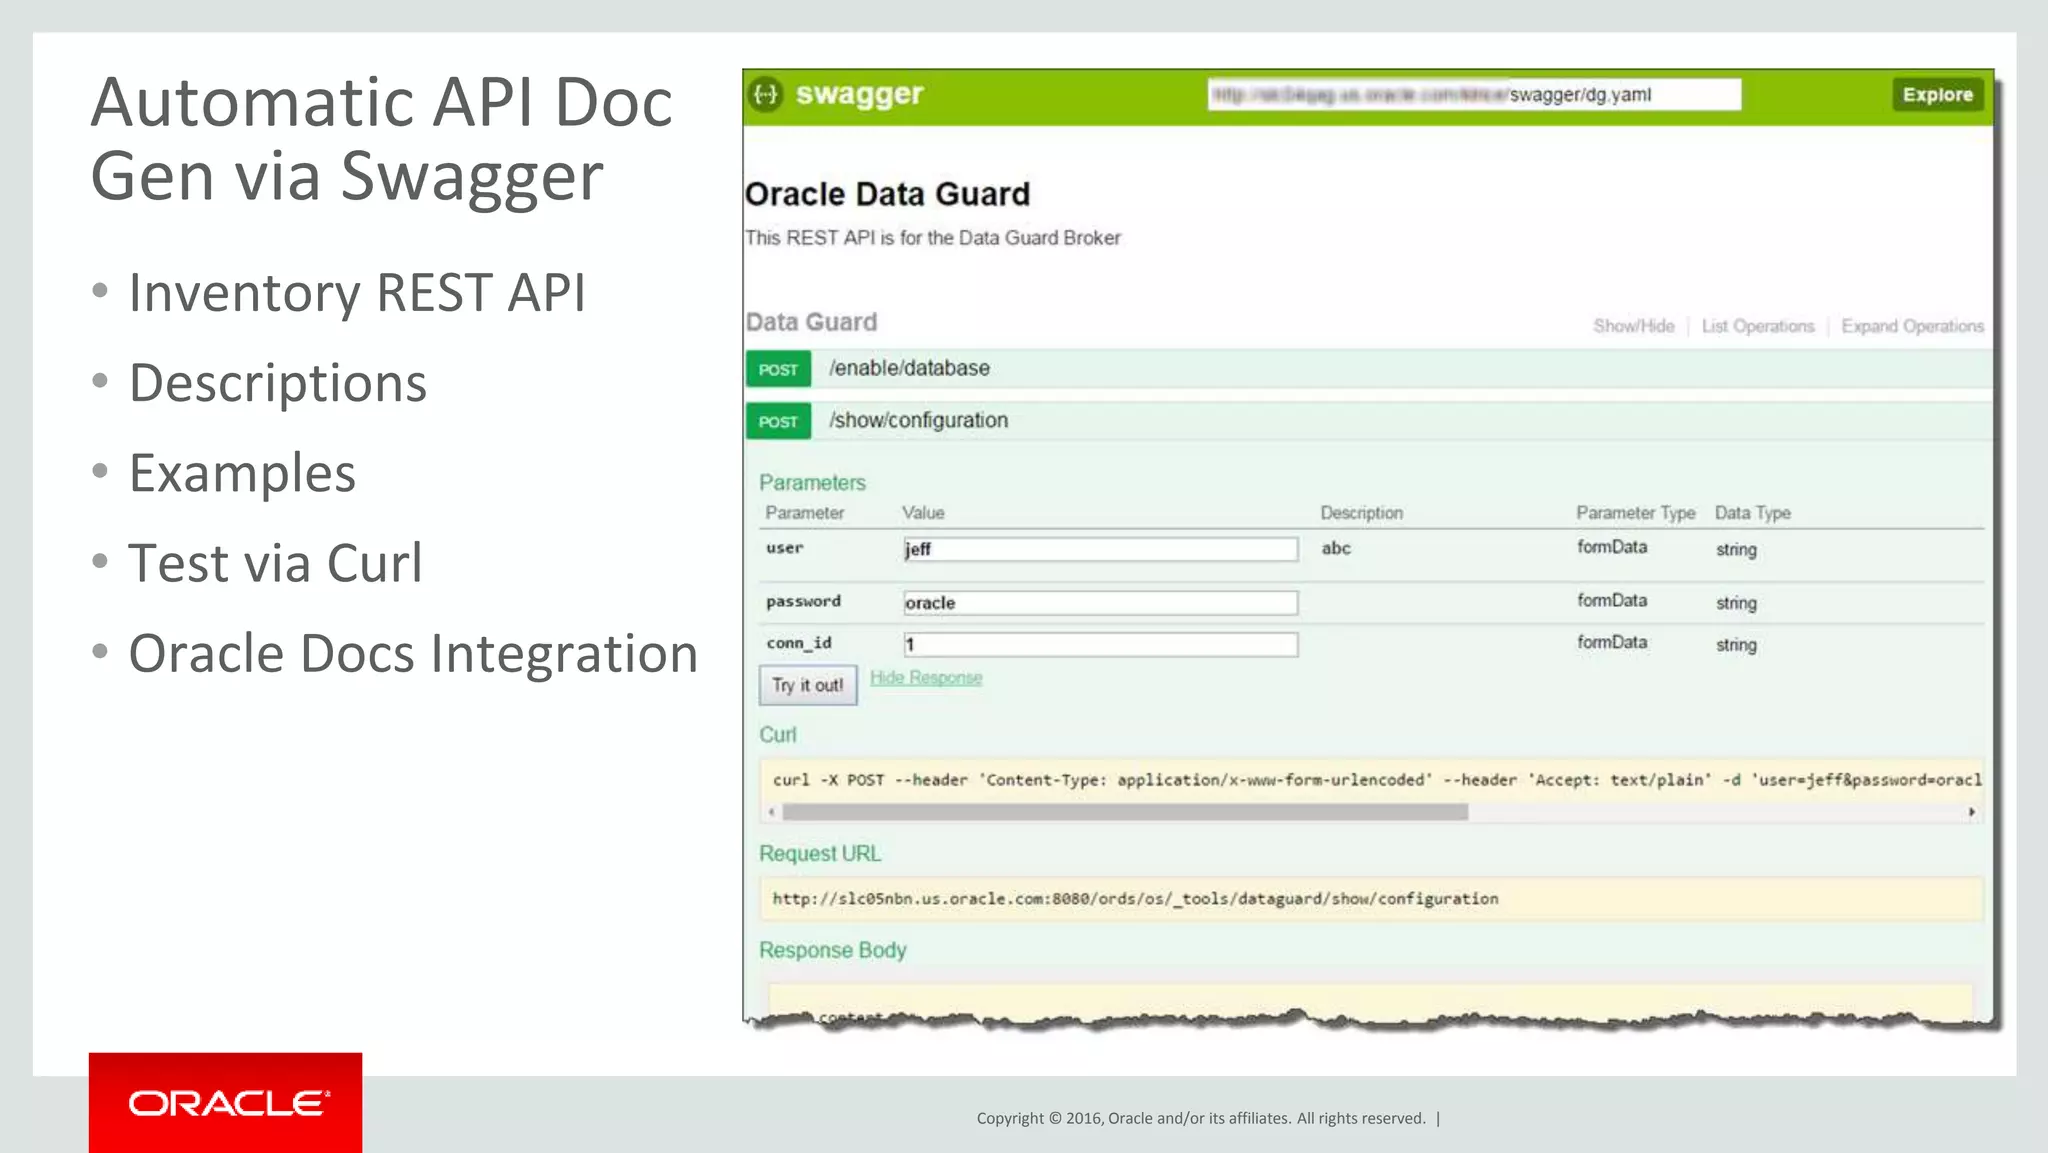Viewport: 2048px width, 1153px height.
Task: Open List Operations link
Action: [x=1757, y=326]
